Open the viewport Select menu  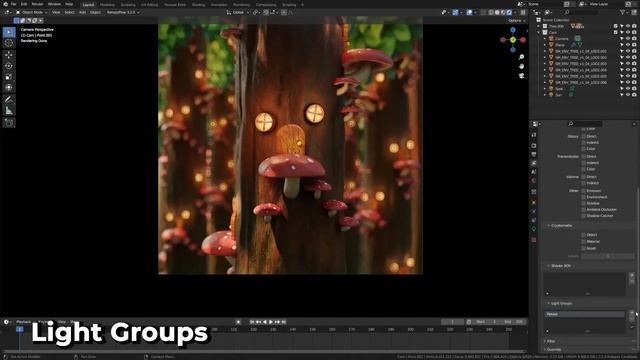(69, 13)
